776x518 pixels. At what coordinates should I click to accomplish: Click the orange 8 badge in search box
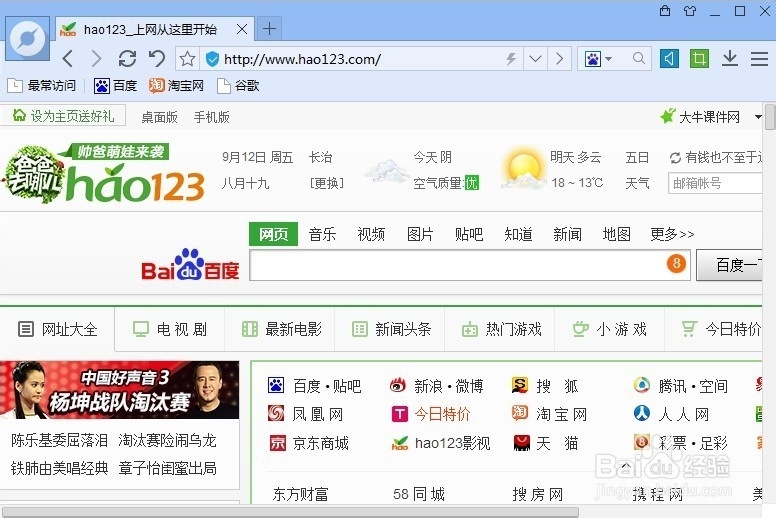click(676, 263)
